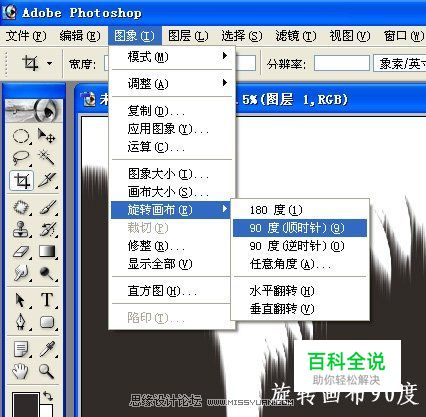
Task: Open the 编辑(E) menu
Action: click(80, 36)
